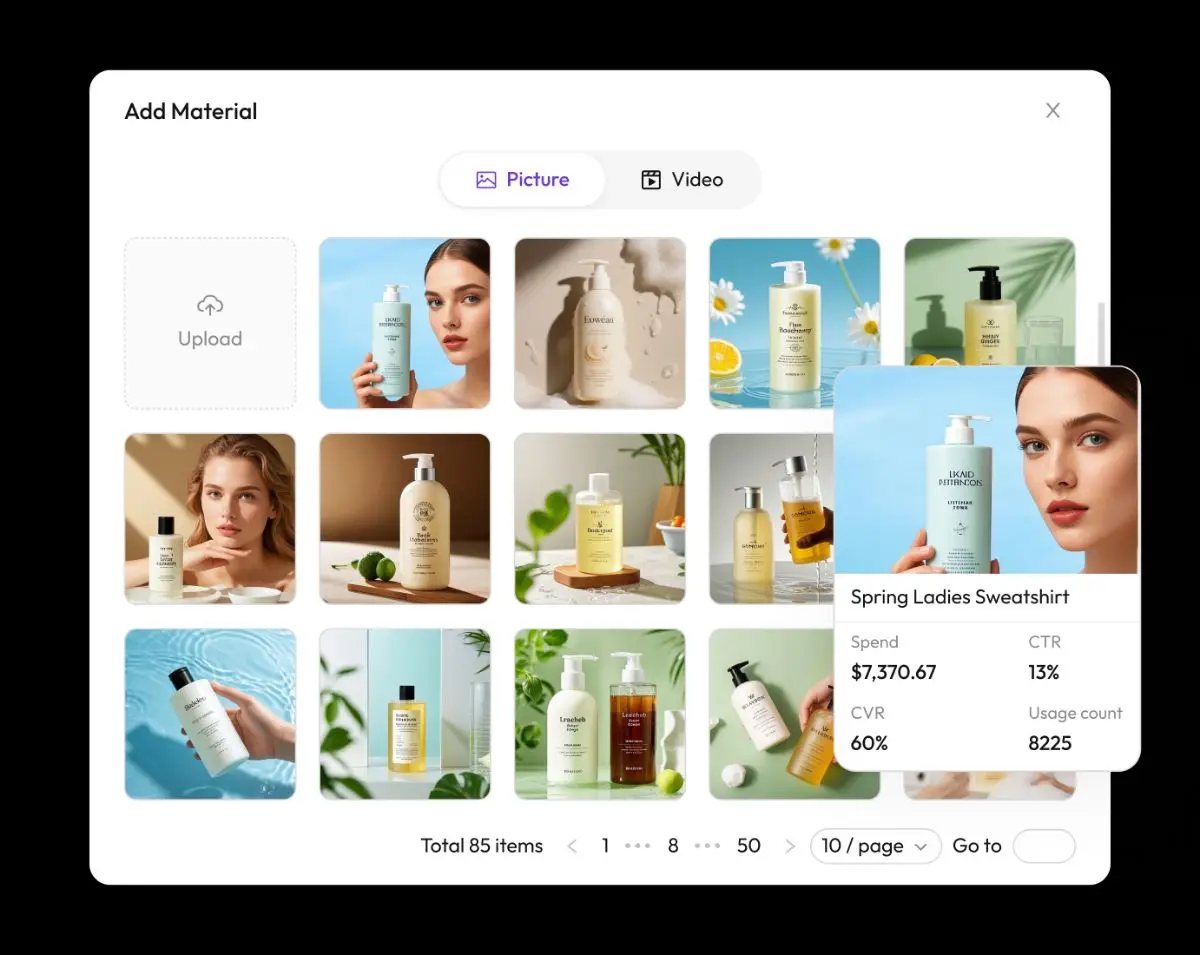Go to next page arrow
The width and height of the screenshot is (1200, 955).
(790, 846)
